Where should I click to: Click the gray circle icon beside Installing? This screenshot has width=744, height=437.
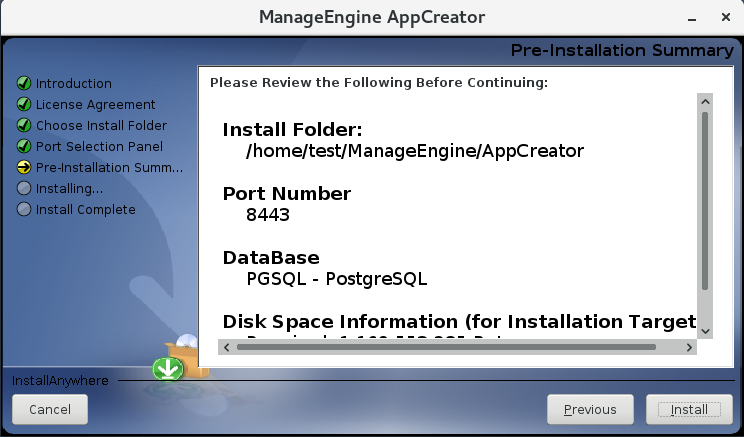[x=24, y=188]
